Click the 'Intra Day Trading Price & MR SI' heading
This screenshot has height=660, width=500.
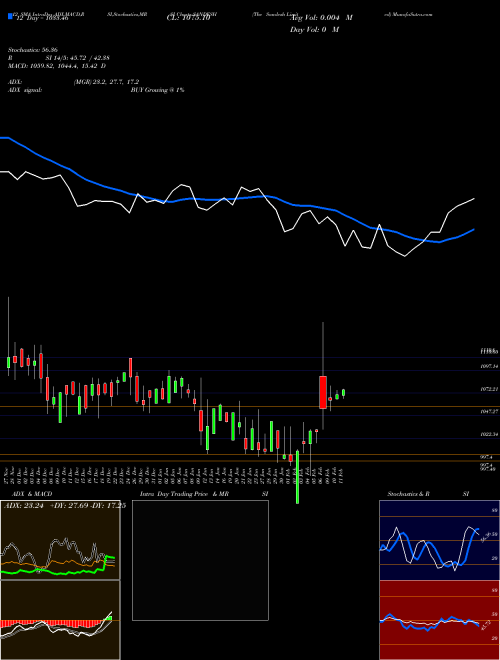tap(204, 494)
